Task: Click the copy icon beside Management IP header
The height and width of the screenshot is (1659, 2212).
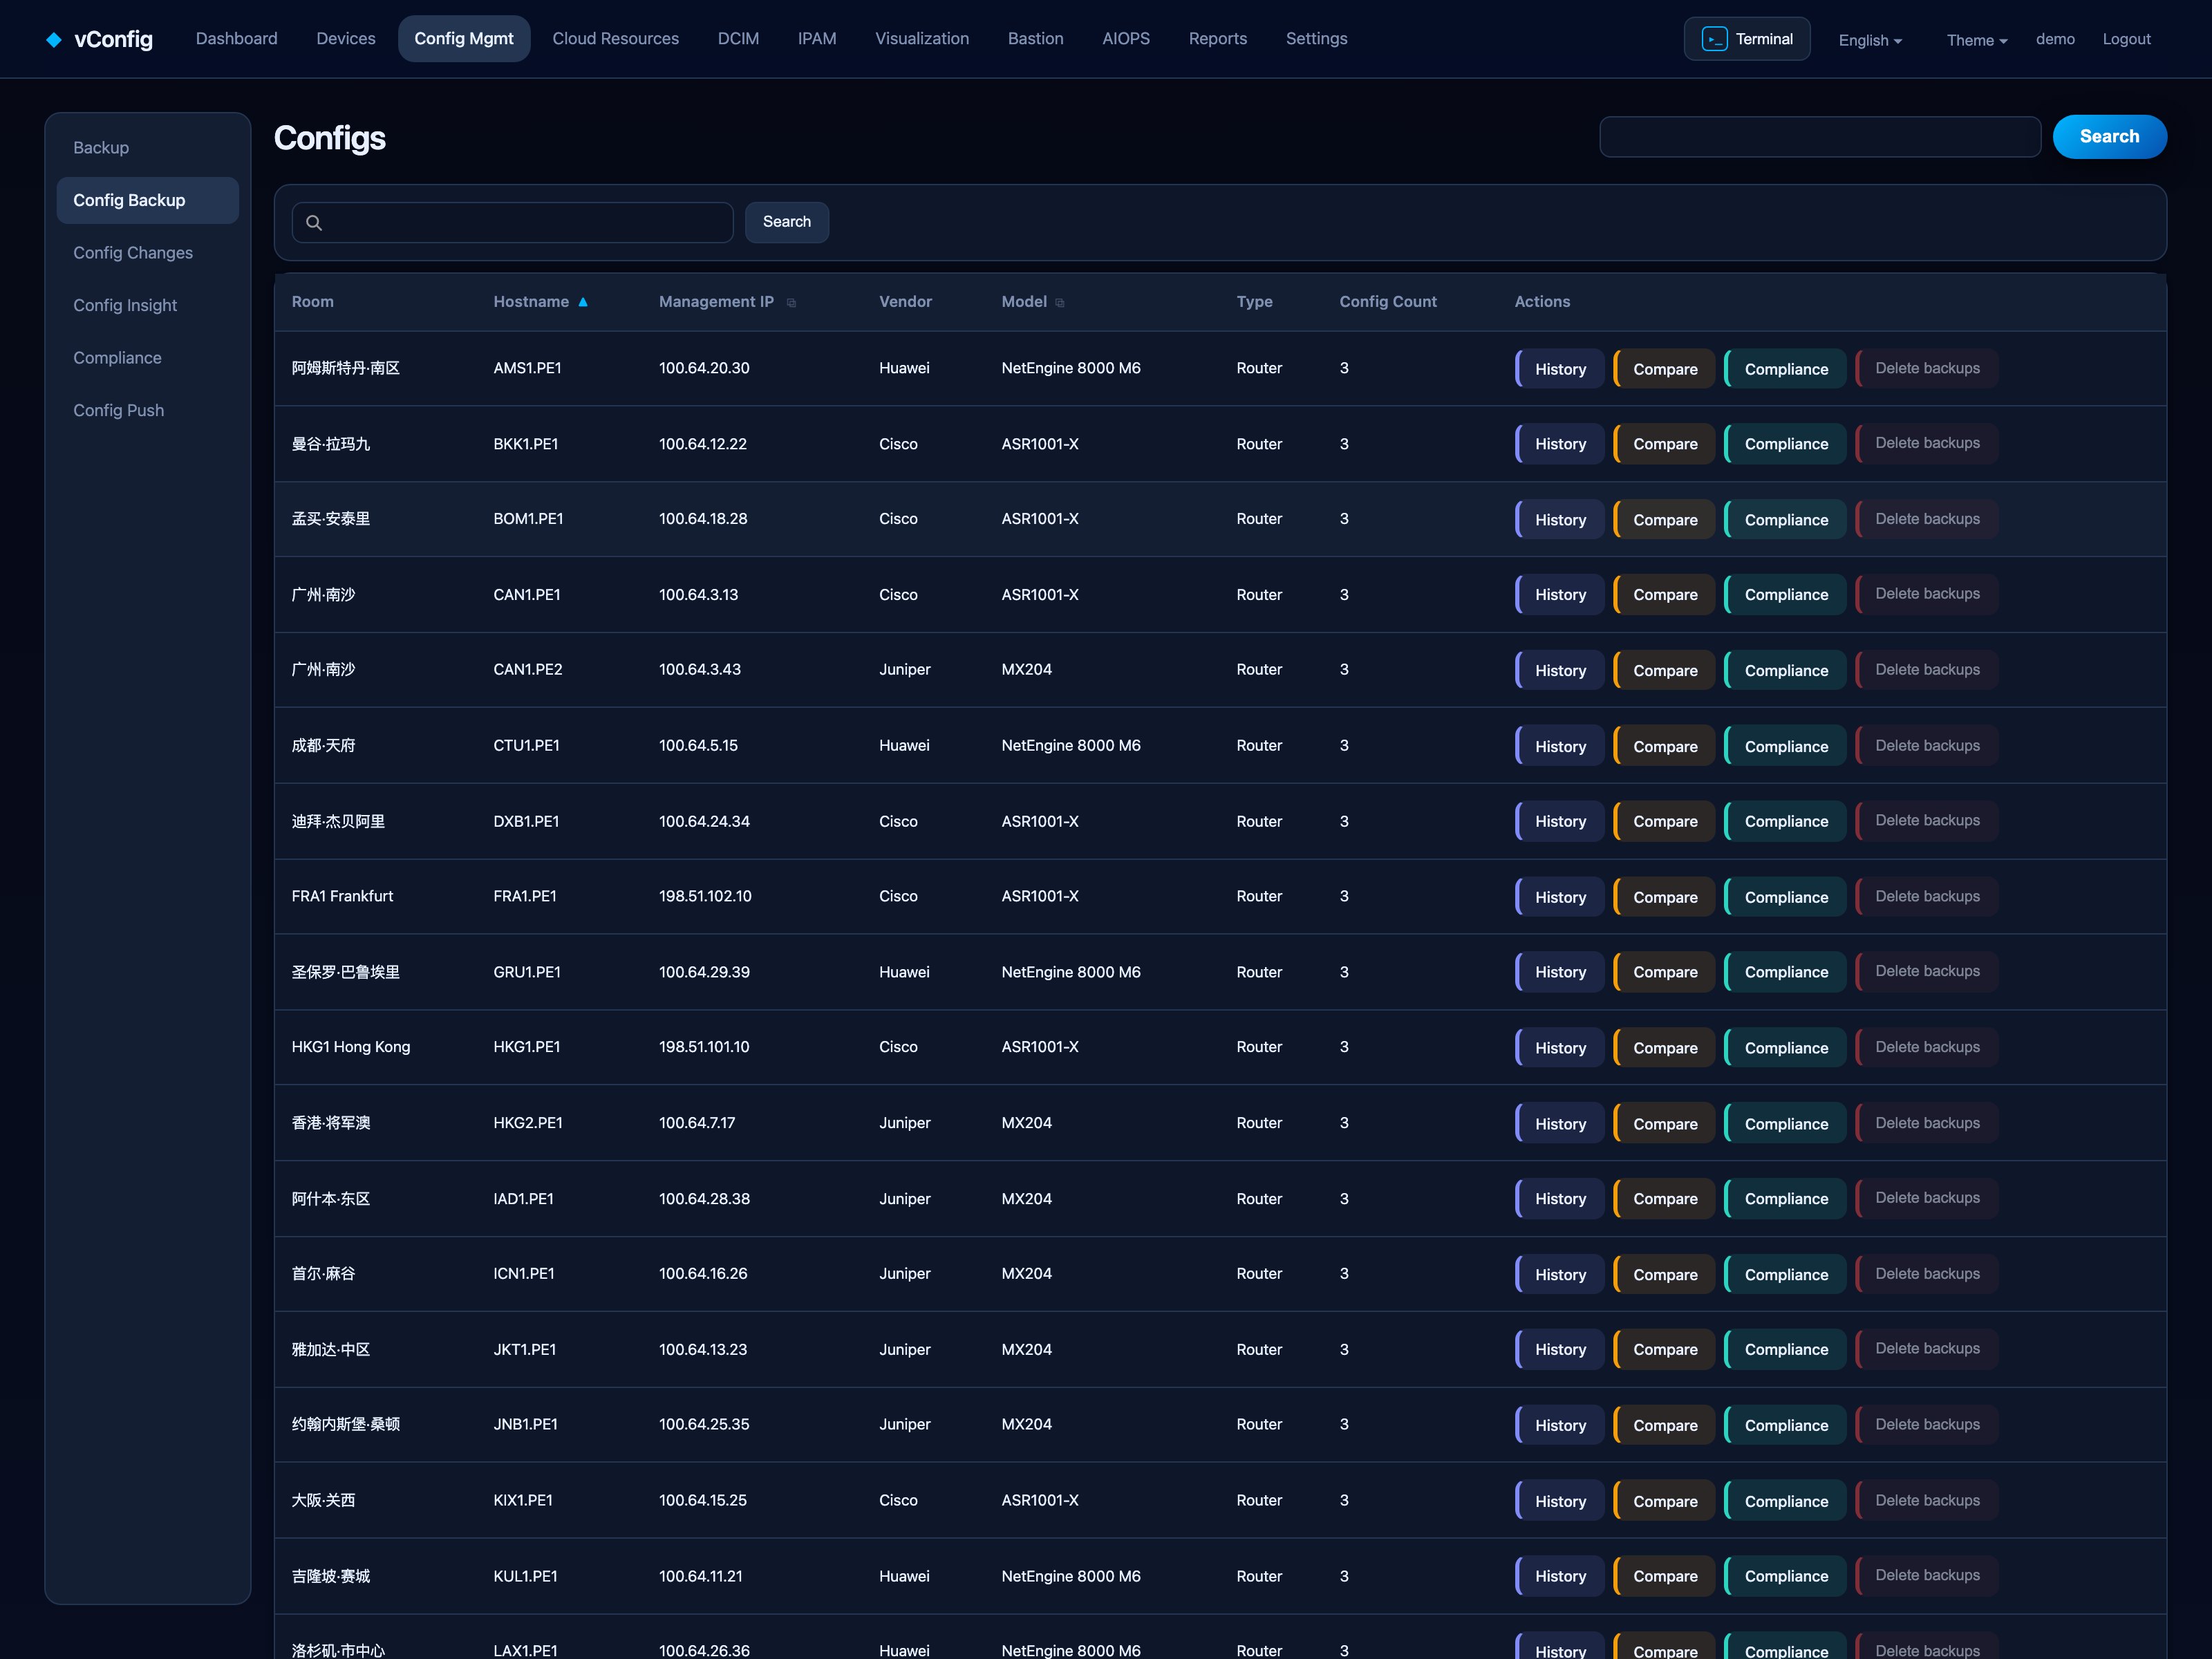Action: tap(791, 303)
